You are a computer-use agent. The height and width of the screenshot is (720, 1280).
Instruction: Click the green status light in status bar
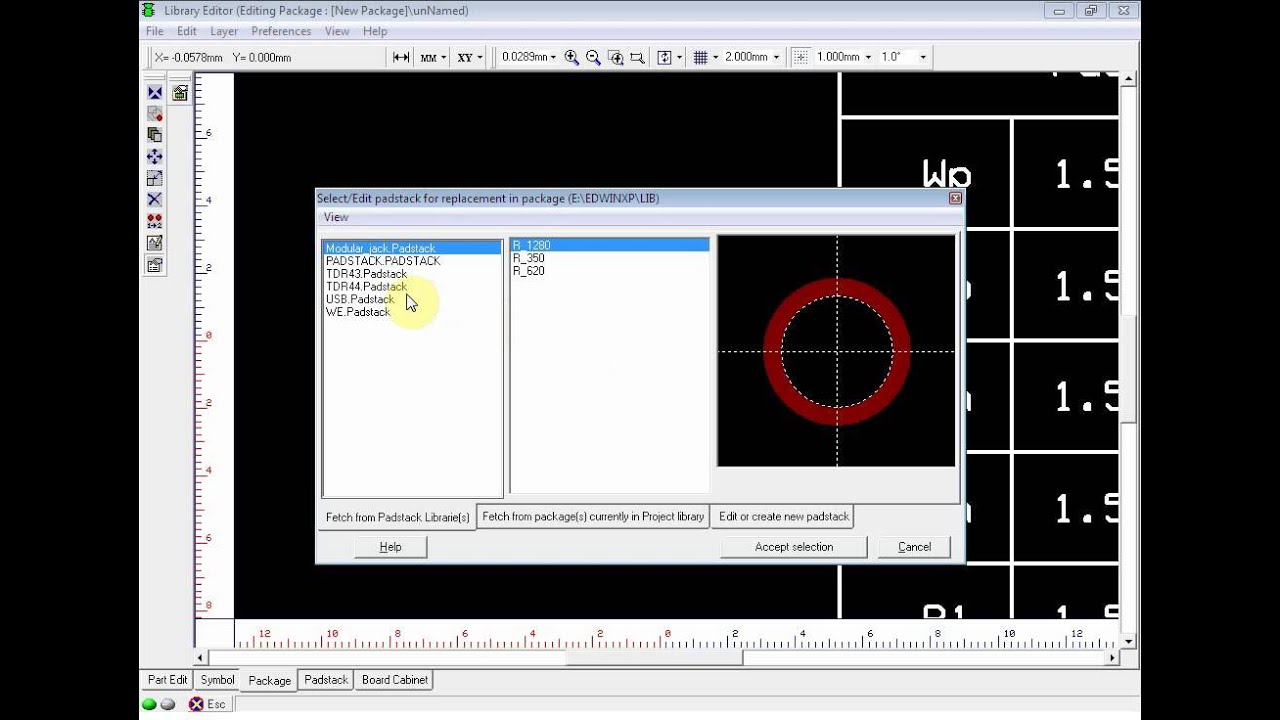click(149, 704)
